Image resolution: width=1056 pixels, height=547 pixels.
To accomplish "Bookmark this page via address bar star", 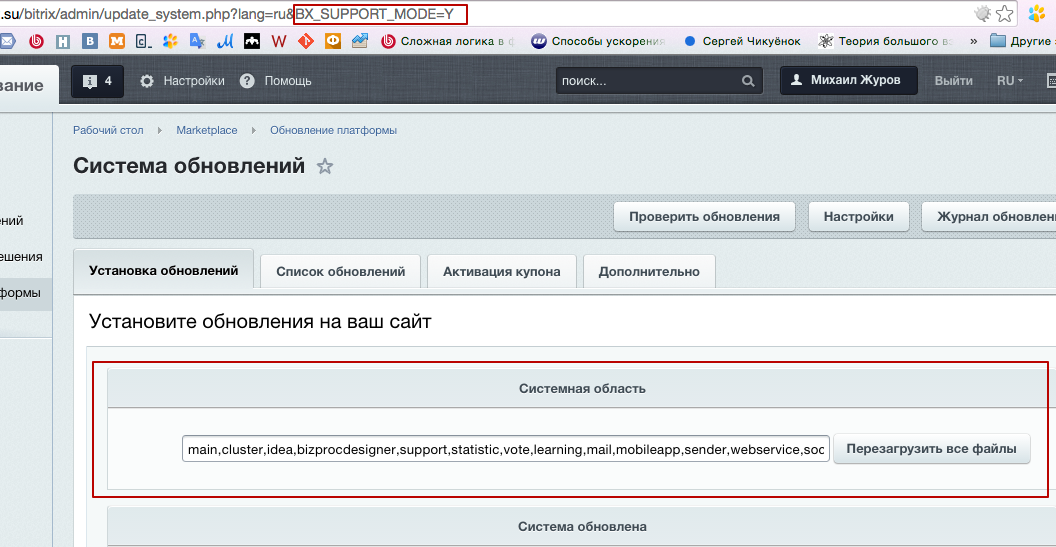I will tap(1004, 13).
